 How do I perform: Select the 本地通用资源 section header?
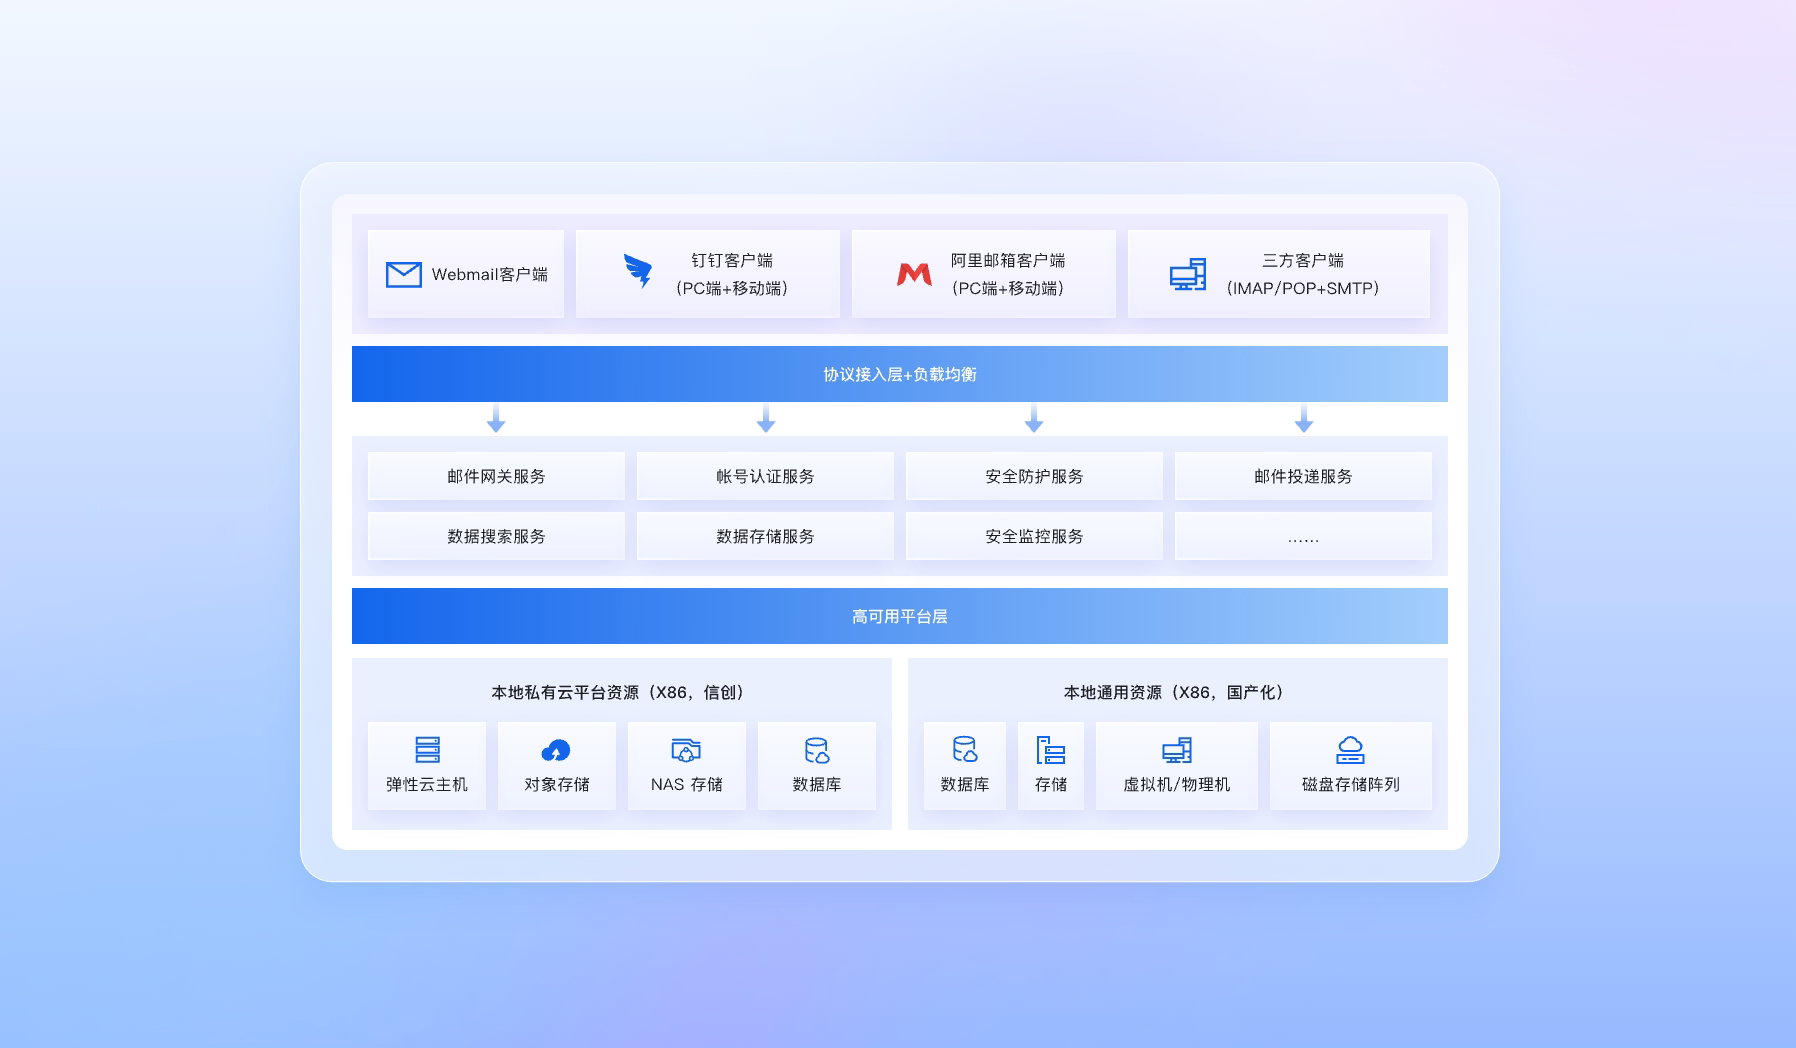click(1176, 691)
